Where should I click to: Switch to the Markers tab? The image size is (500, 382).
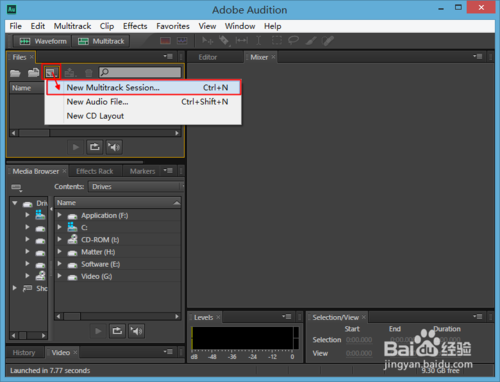pyautogui.click(x=142, y=171)
